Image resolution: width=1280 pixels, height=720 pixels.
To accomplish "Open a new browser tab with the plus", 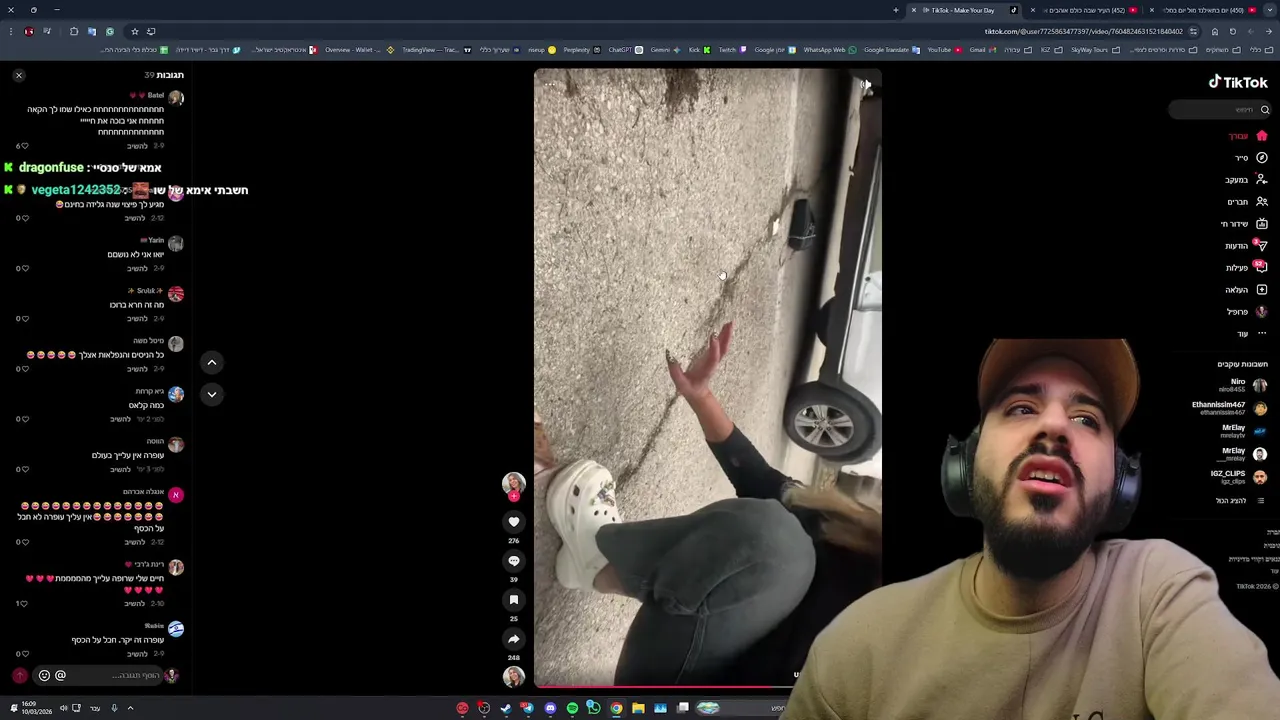I will [x=895, y=10].
